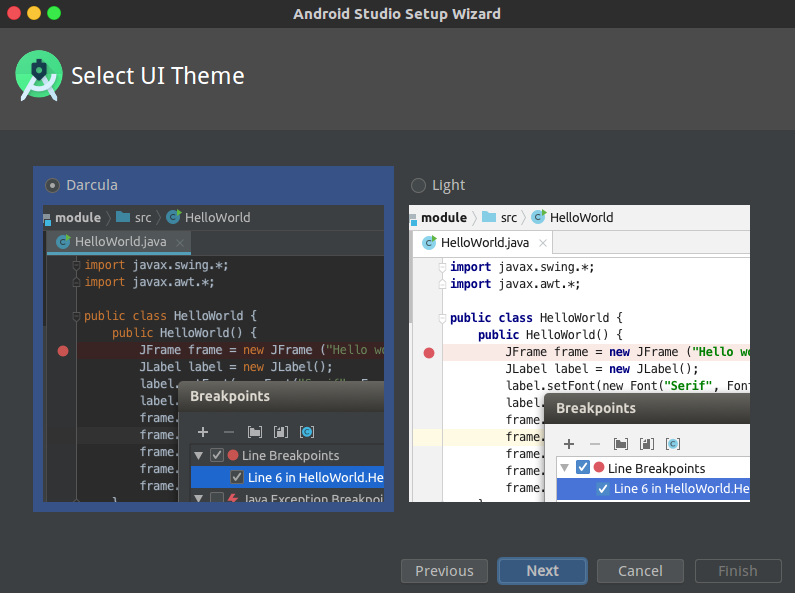Click the 'Select UI Theme' heading
Image resolution: width=795 pixels, height=593 pixels.
pyautogui.click(x=158, y=76)
